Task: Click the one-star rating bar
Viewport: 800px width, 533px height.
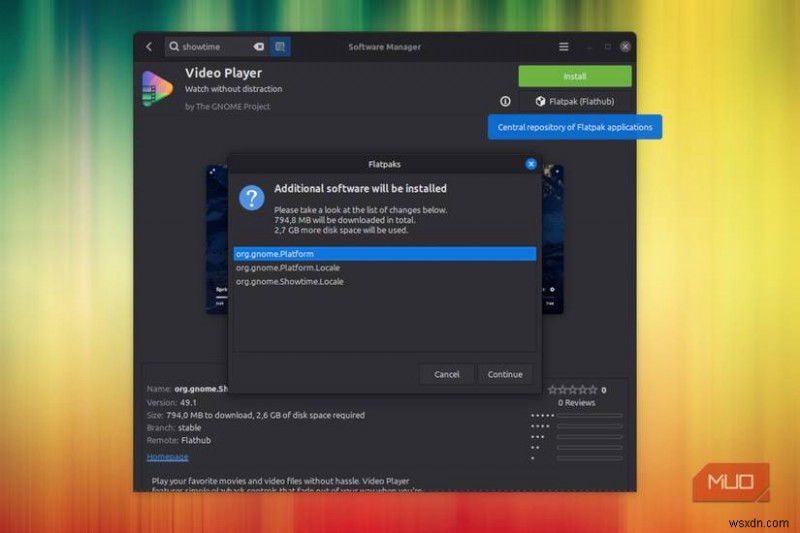Action: [590, 458]
